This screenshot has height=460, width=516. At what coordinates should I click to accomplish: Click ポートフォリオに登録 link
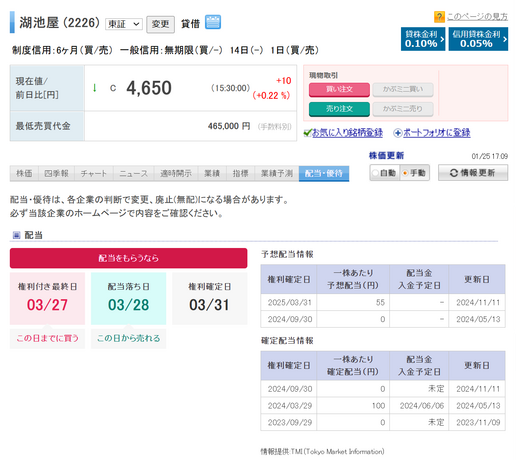(x=437, y=133)
